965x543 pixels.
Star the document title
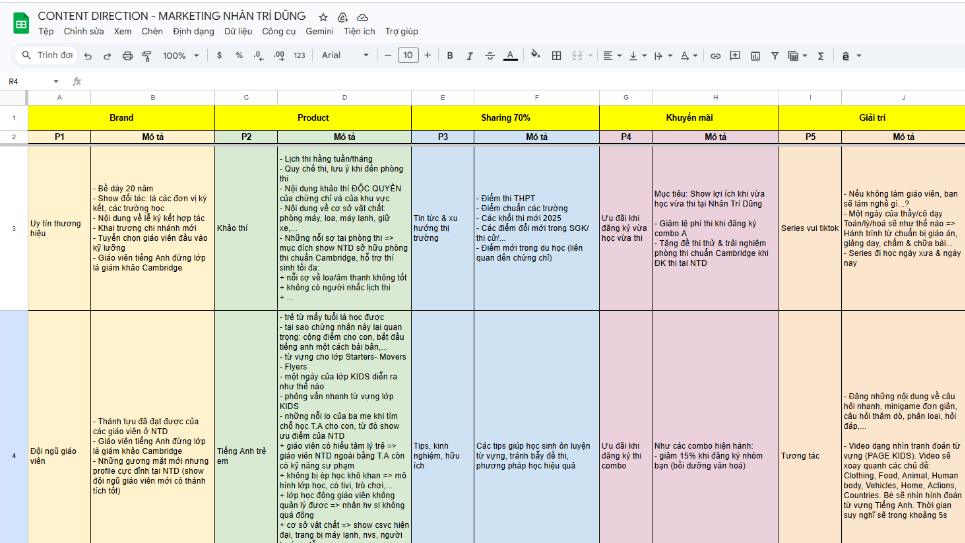(323, 17)
